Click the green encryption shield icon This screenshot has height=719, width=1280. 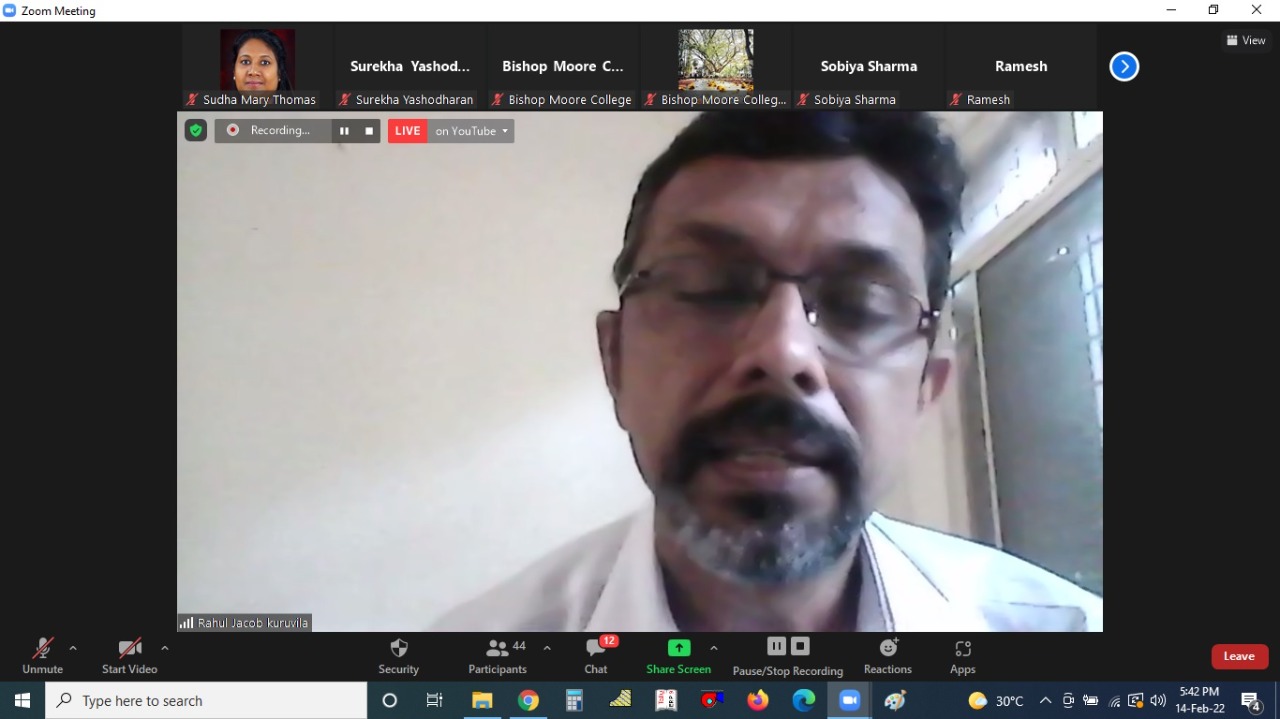click(196, 130)
